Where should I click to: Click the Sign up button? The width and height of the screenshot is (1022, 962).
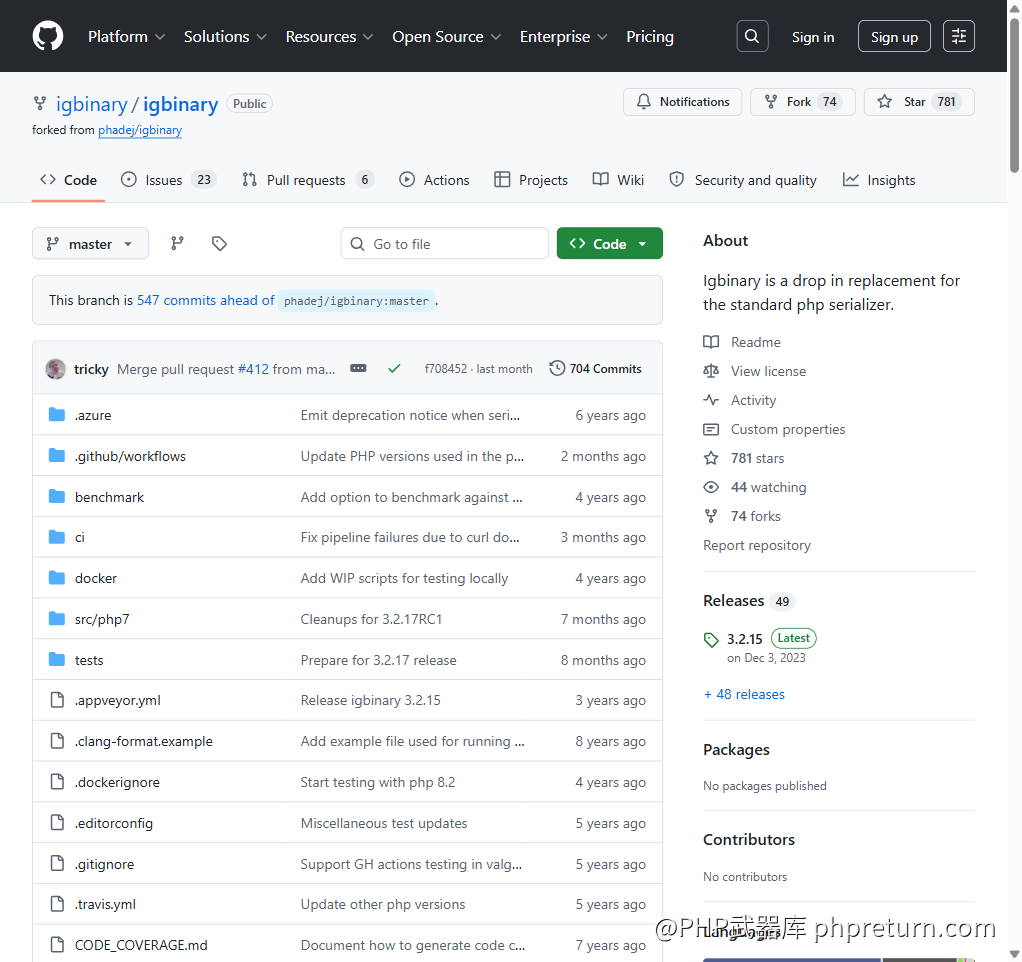point(894,36)
